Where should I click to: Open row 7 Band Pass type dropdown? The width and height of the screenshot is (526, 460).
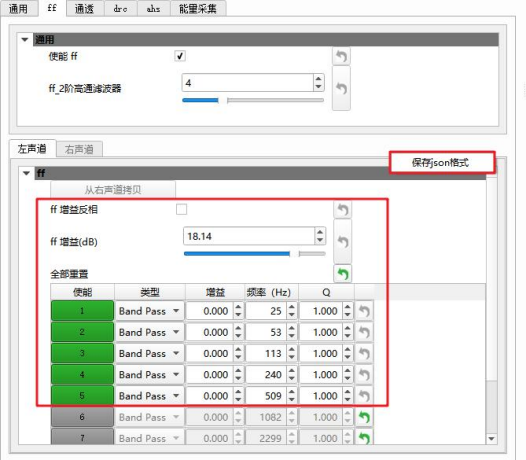(150, 438)
